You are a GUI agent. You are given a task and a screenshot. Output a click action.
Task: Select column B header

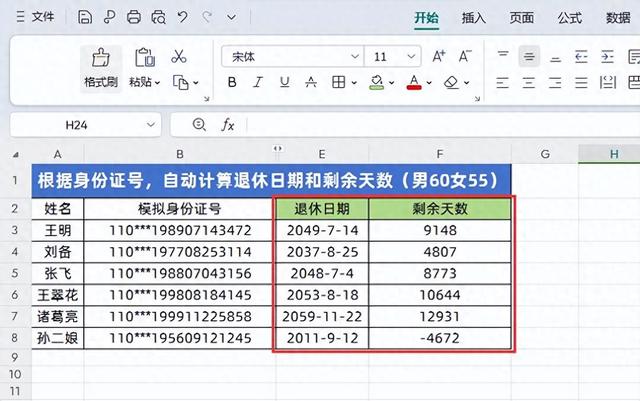pos(180,154)
